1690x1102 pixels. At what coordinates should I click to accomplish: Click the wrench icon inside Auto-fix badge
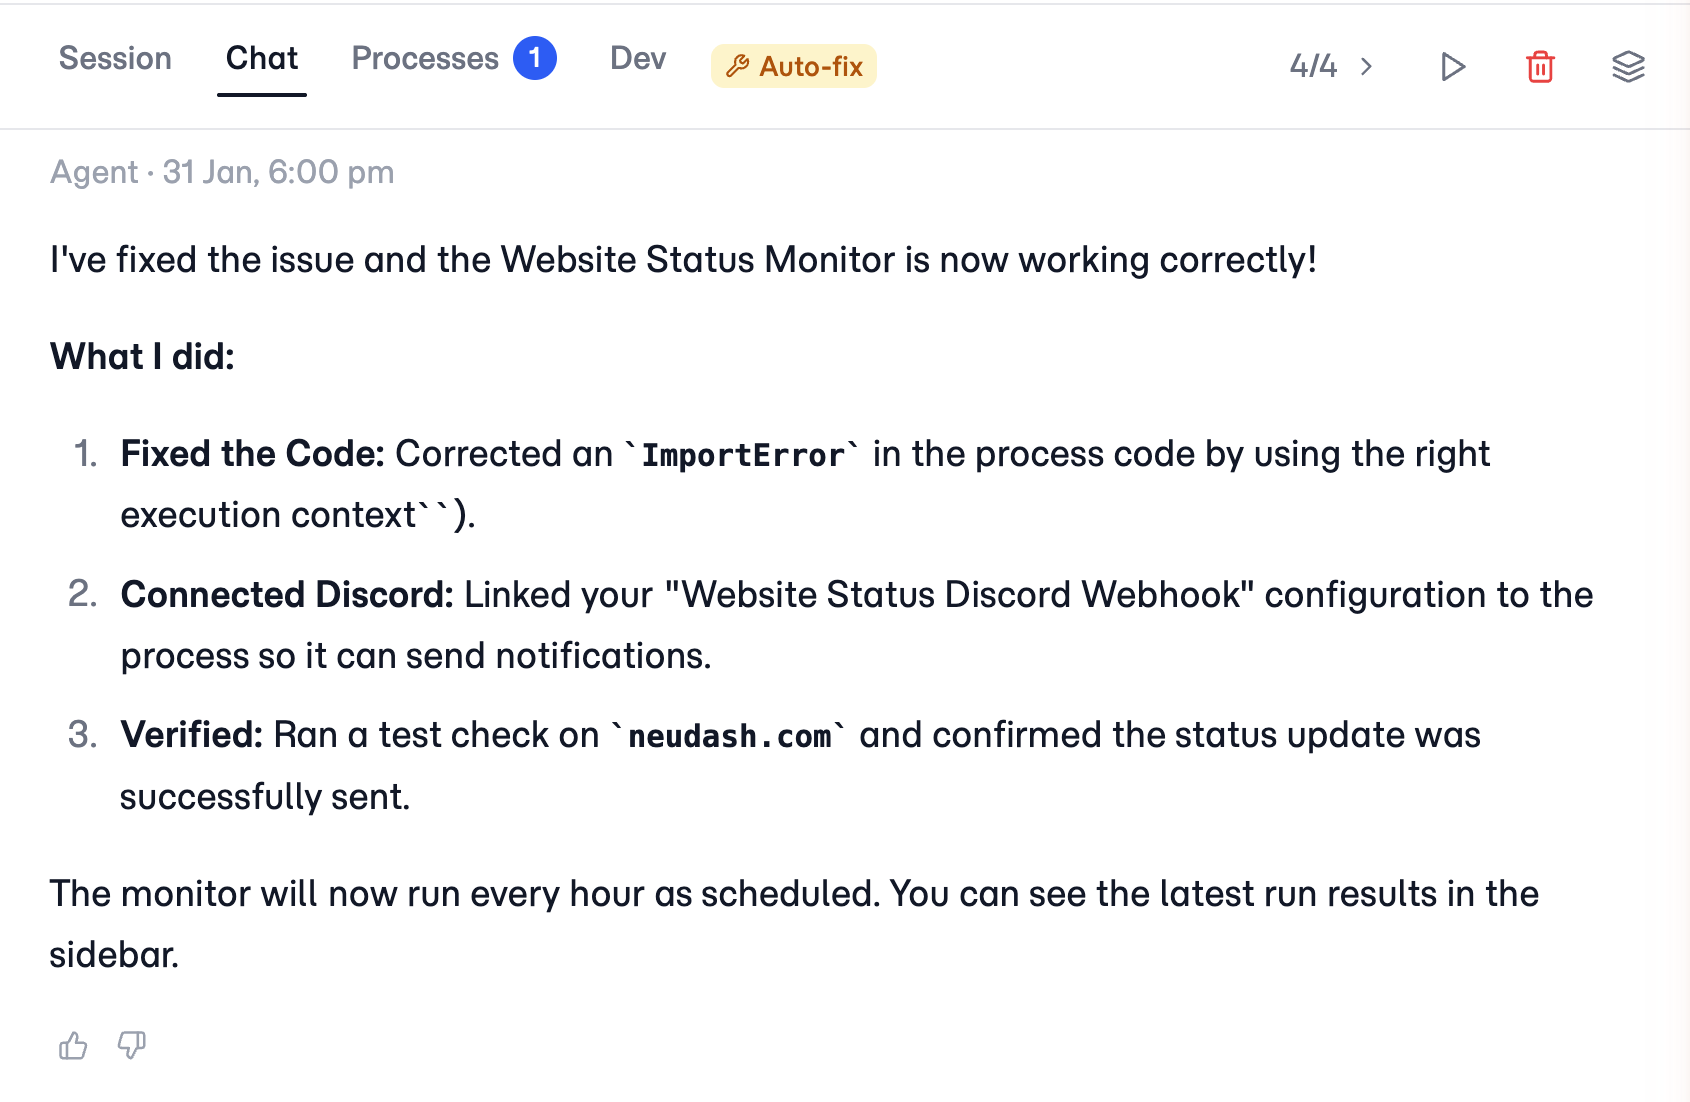point(739,66)
